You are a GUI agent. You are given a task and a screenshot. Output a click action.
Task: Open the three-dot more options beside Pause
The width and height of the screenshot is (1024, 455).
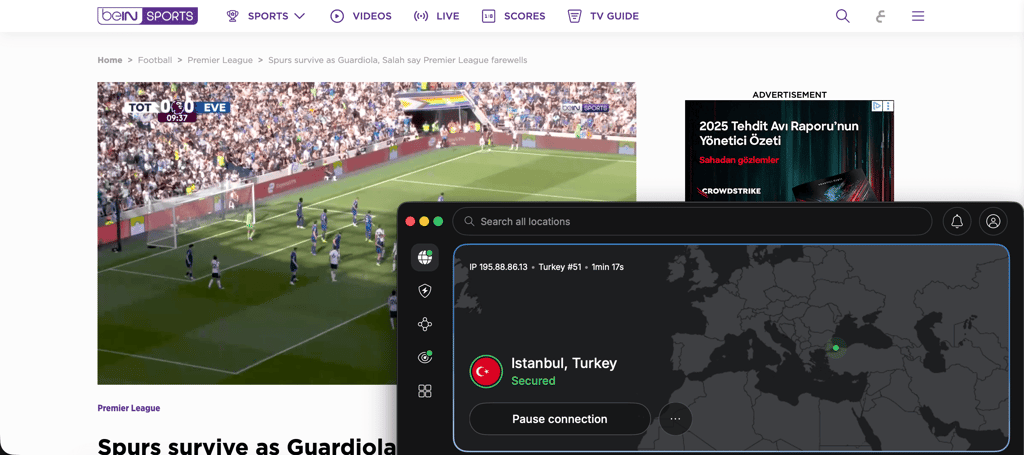[675, 419]
